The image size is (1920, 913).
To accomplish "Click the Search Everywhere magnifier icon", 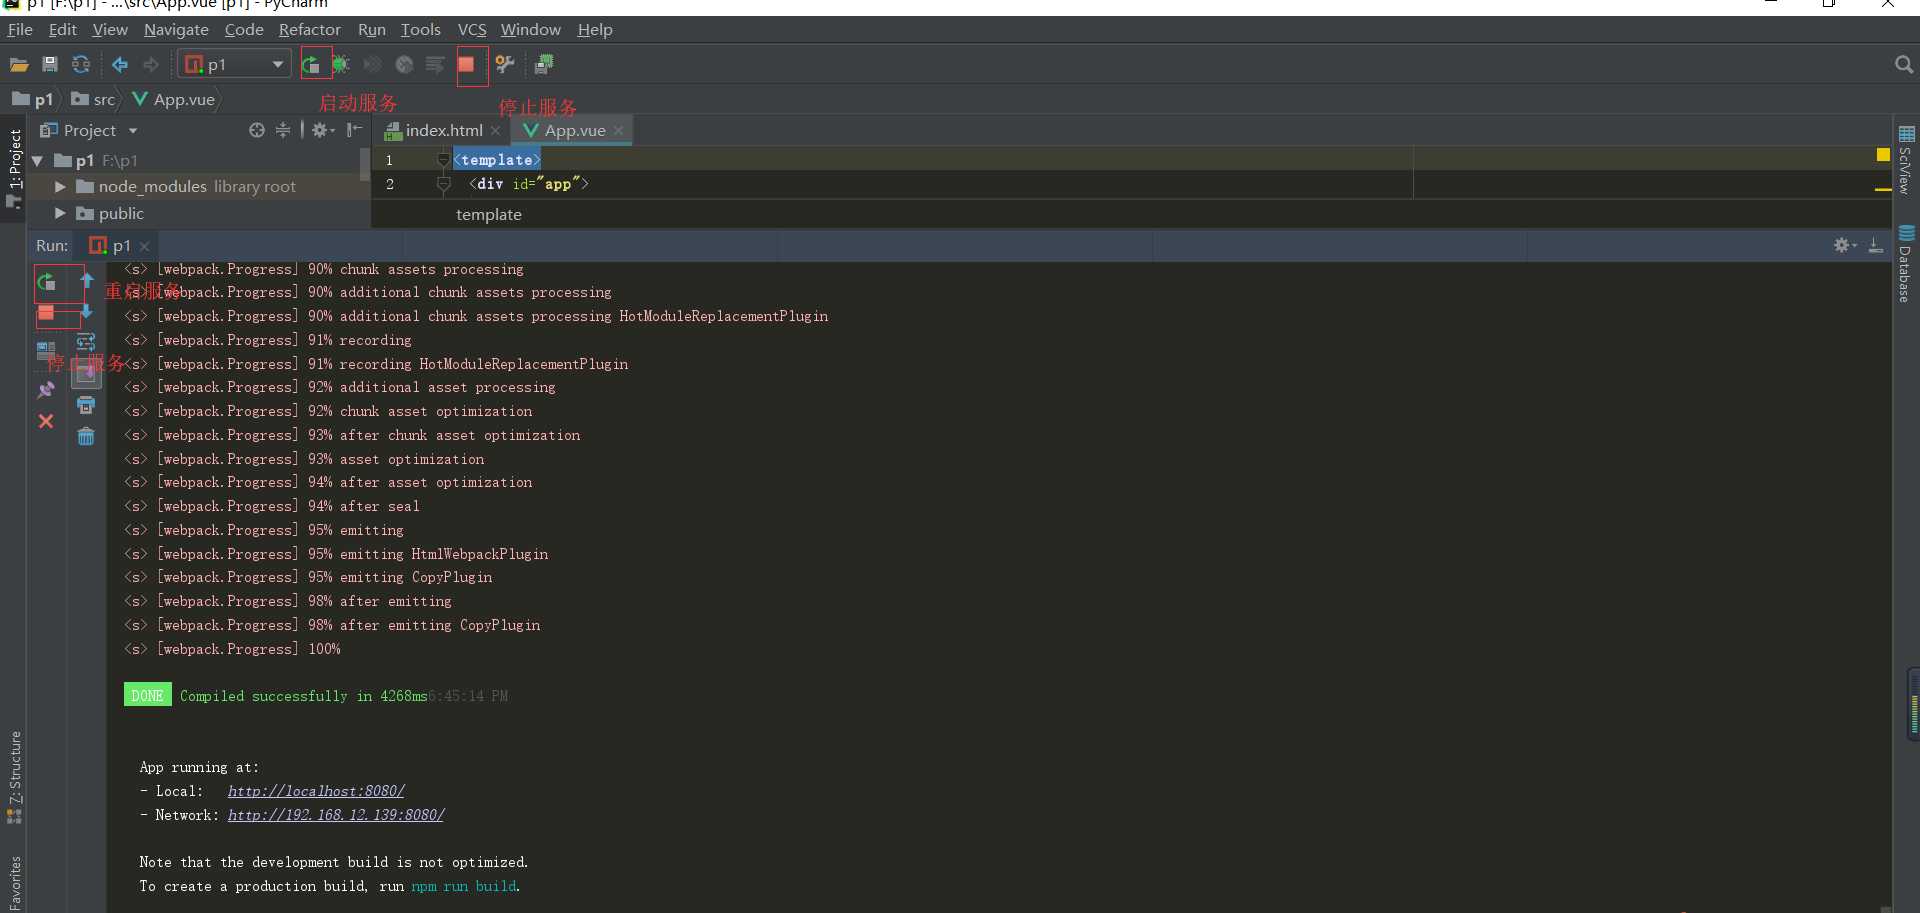I will [x=1903, y=65].
